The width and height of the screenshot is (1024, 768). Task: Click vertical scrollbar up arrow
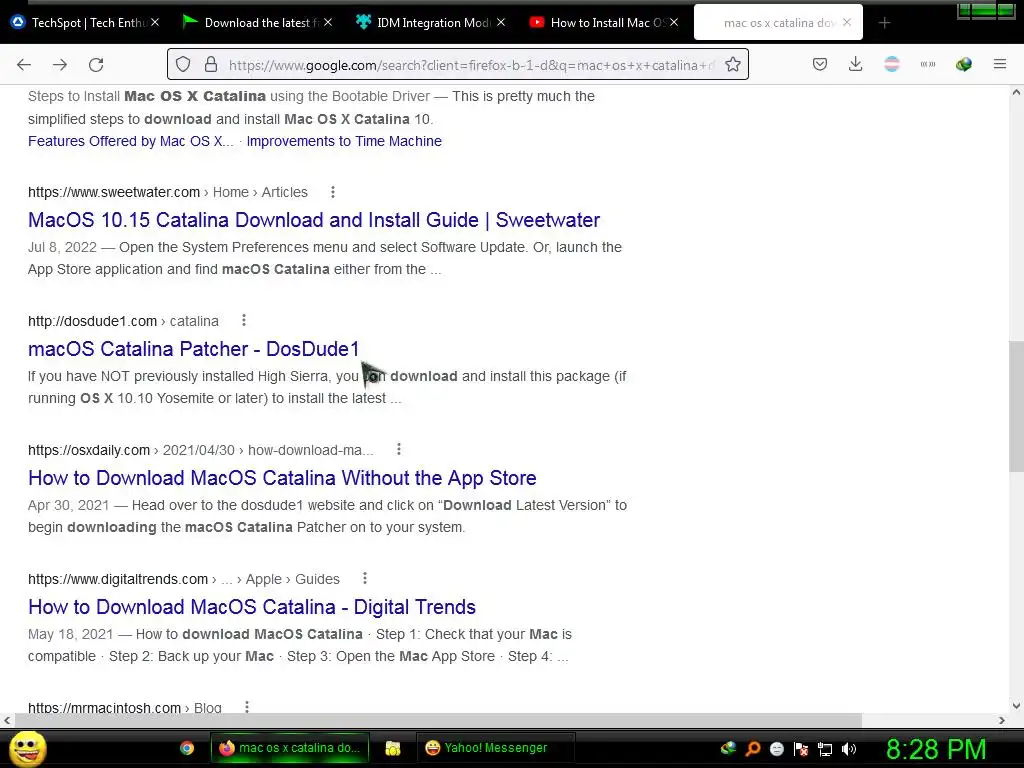(x=1016, y=92)
